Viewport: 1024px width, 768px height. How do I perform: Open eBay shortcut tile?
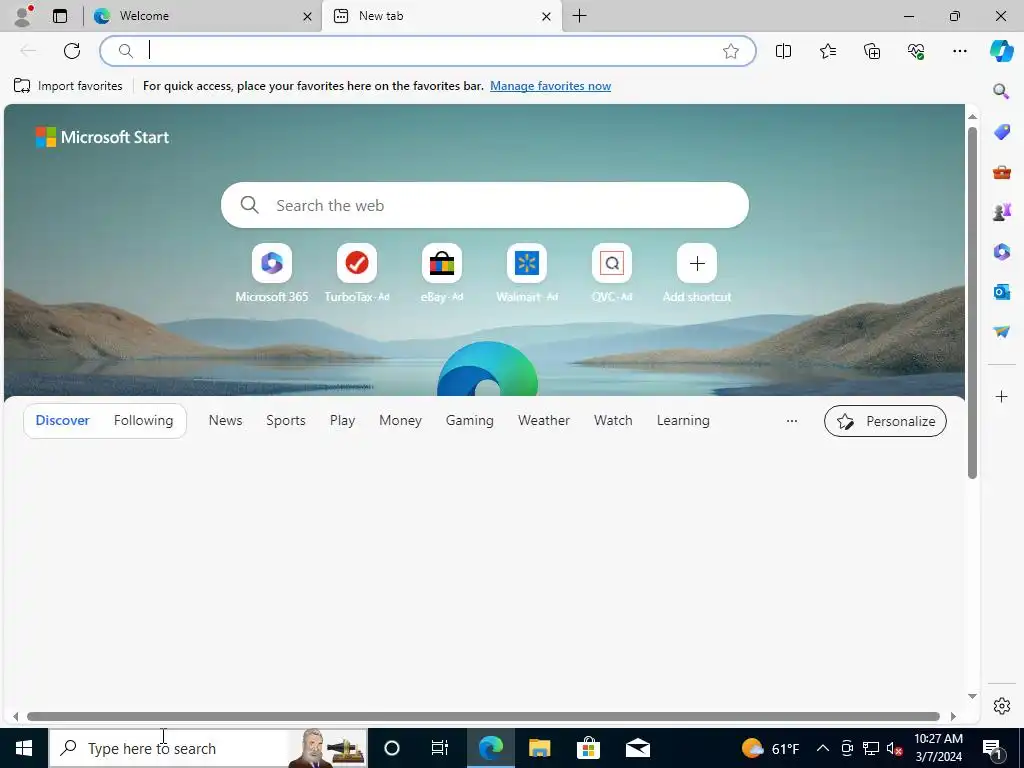click(x=441, y=263)
